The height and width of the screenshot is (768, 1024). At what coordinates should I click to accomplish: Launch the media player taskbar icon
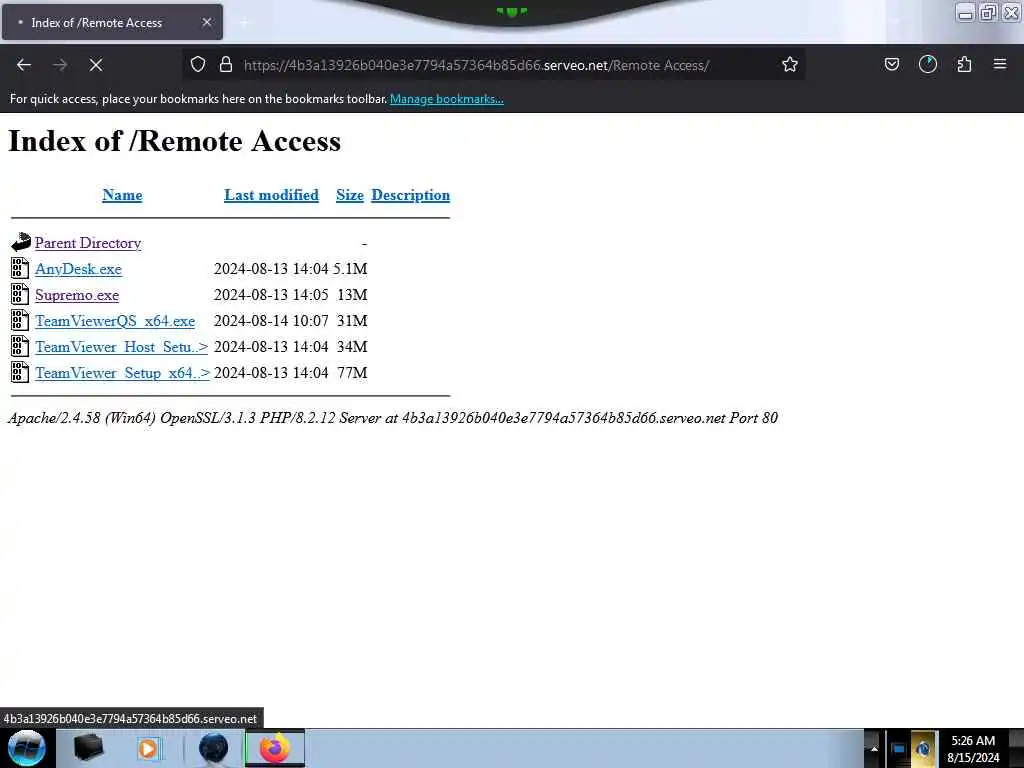(x=148, y=748)
